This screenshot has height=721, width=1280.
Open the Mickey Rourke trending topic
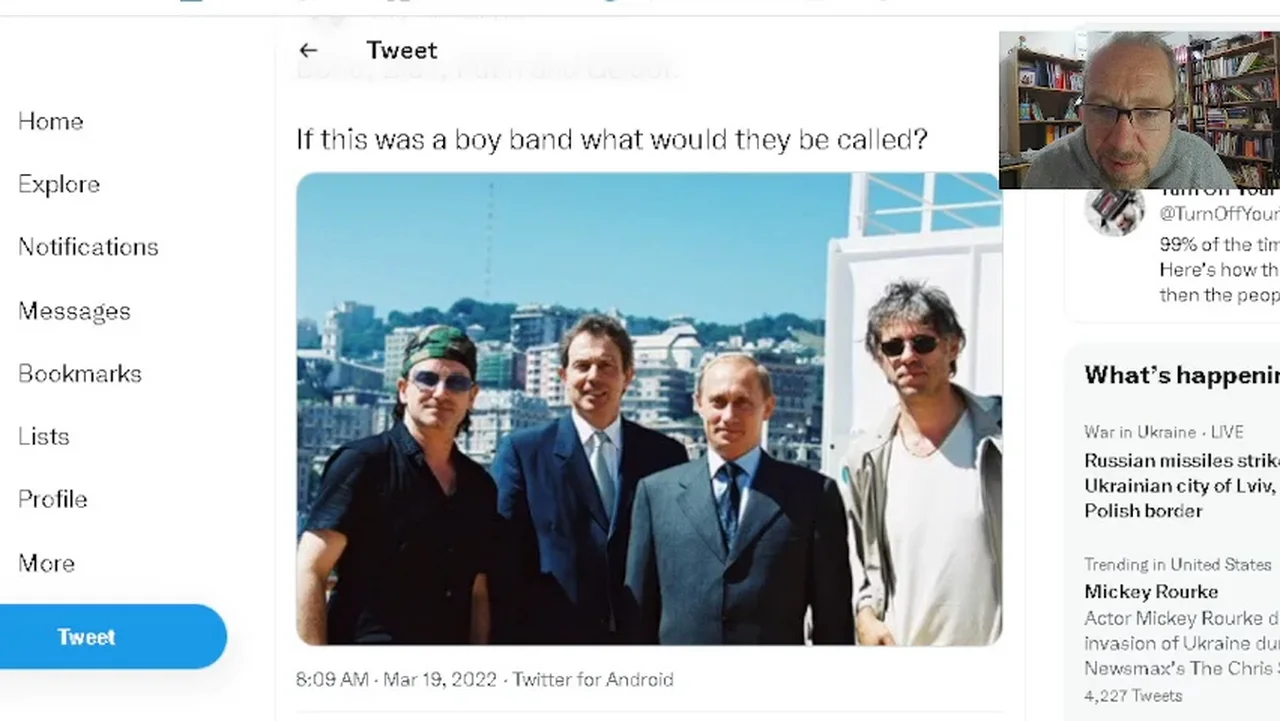pyautogui.click(x=1151, y=591)
